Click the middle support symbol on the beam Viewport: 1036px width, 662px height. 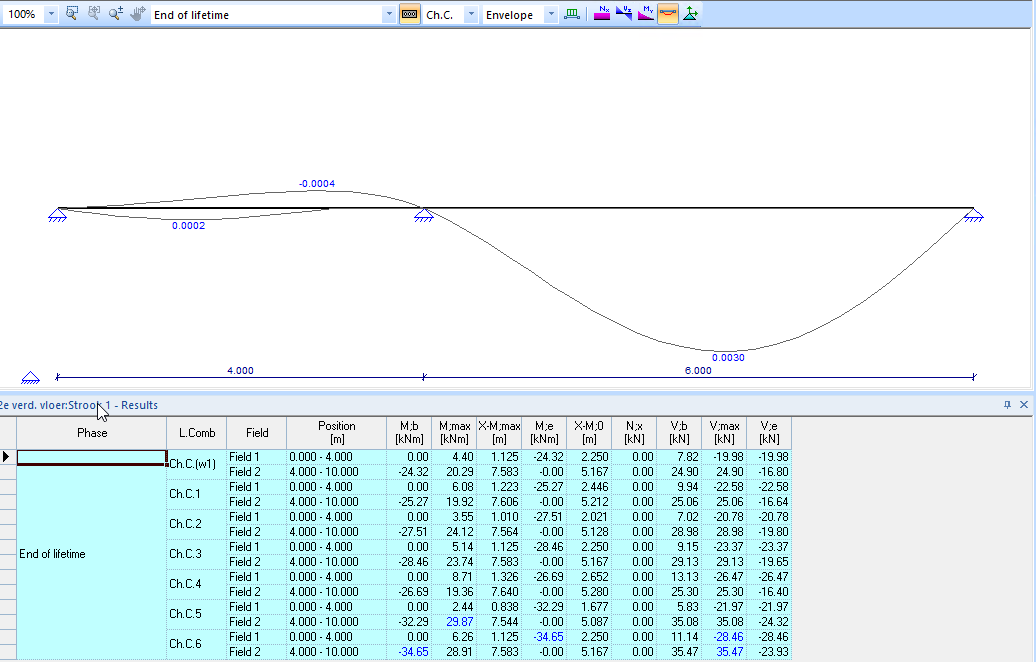(x=424, y=215)
